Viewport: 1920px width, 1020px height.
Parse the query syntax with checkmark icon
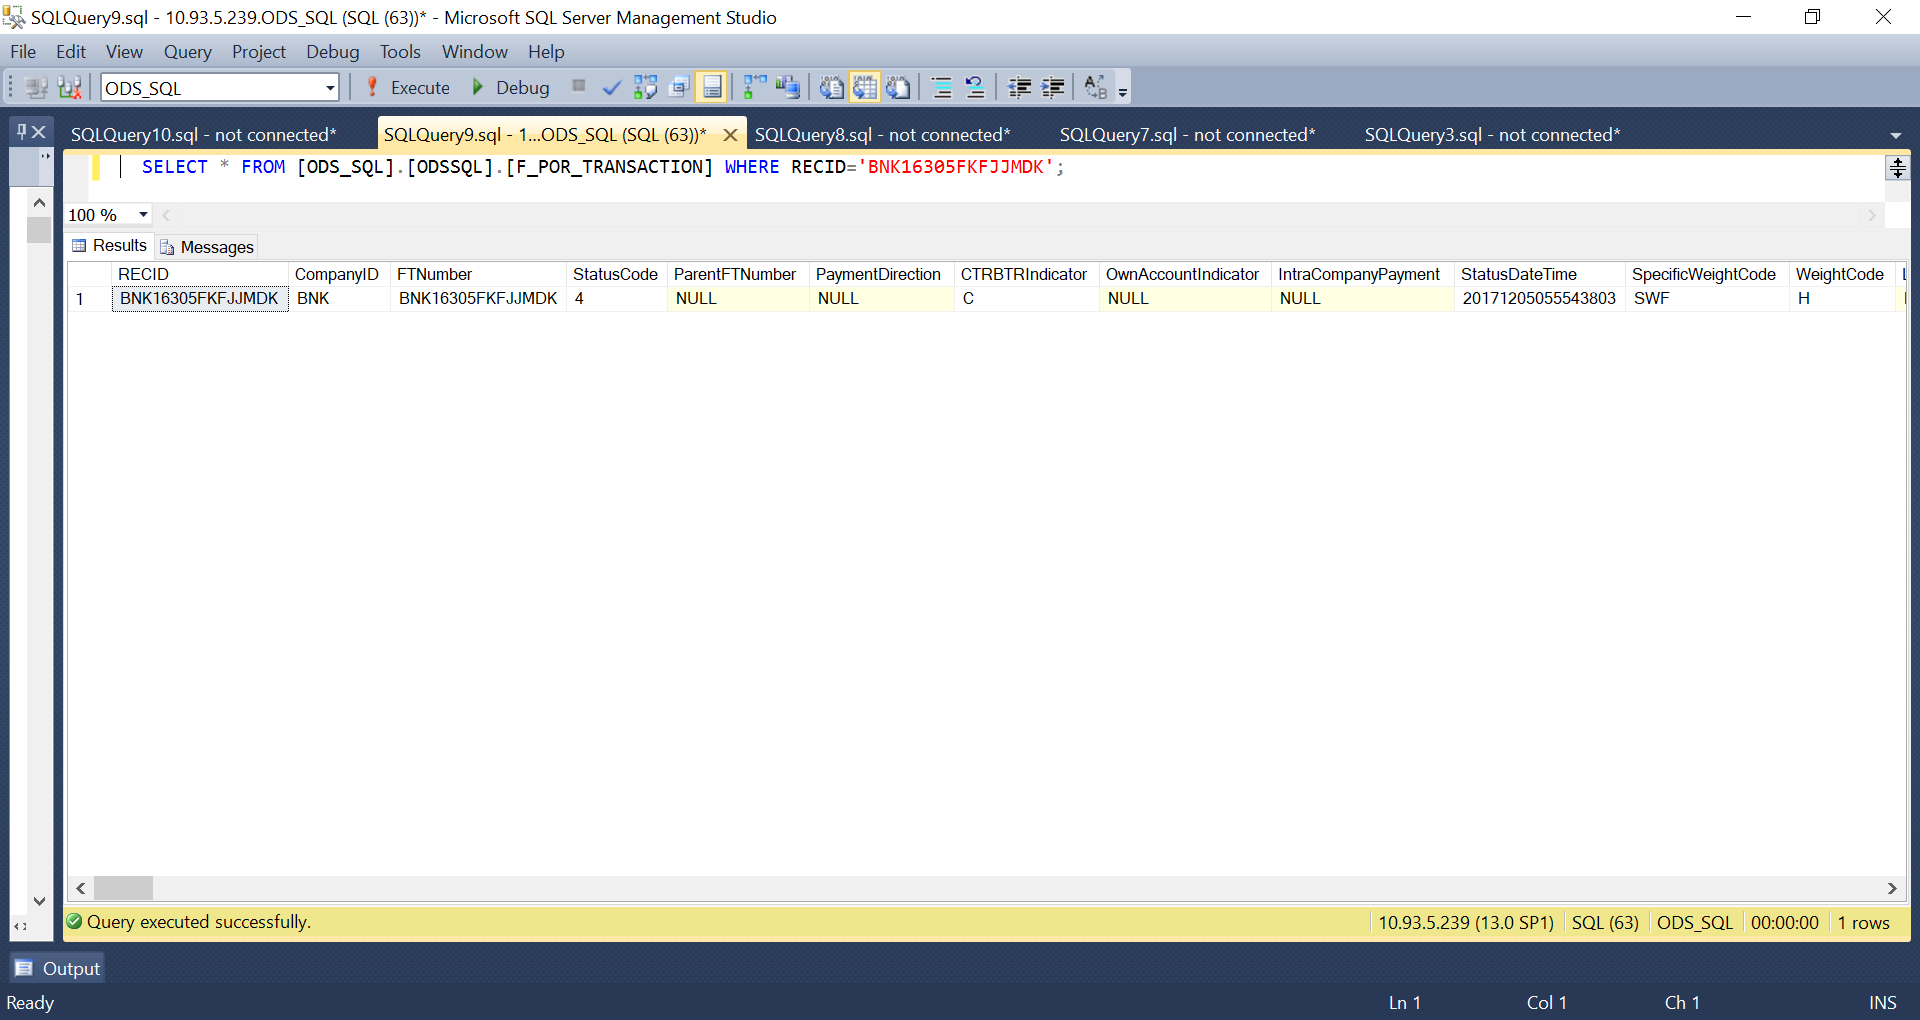[x=612, y=87]
